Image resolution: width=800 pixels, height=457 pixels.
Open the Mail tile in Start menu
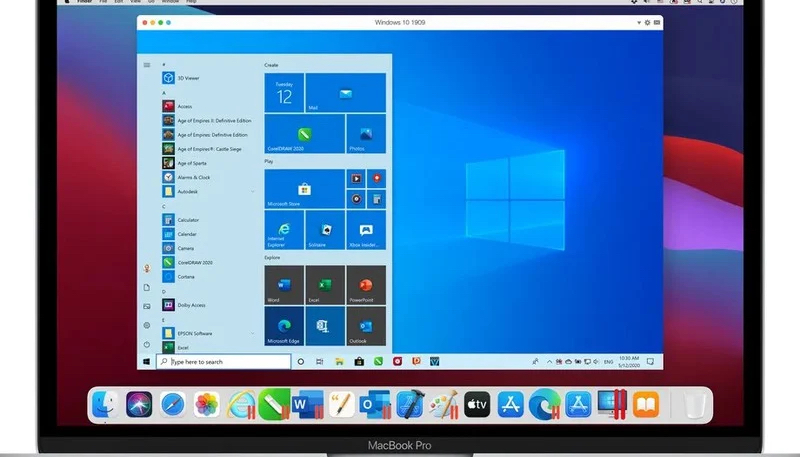point(345,93)
